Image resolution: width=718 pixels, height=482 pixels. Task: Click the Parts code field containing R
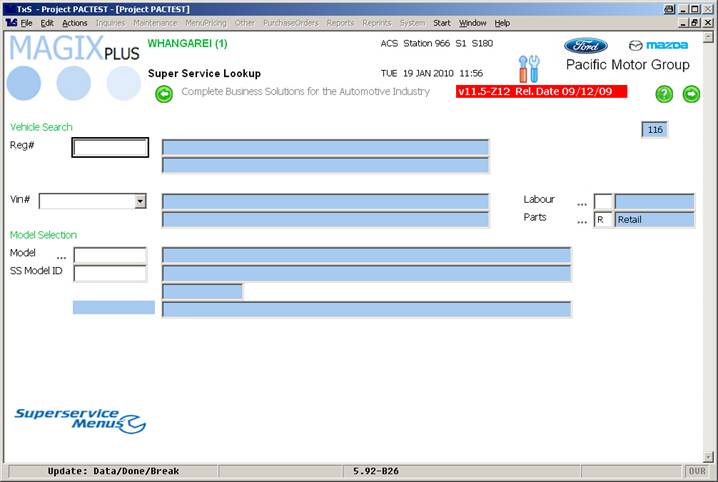pyautogui.click(x=603, y=220)
